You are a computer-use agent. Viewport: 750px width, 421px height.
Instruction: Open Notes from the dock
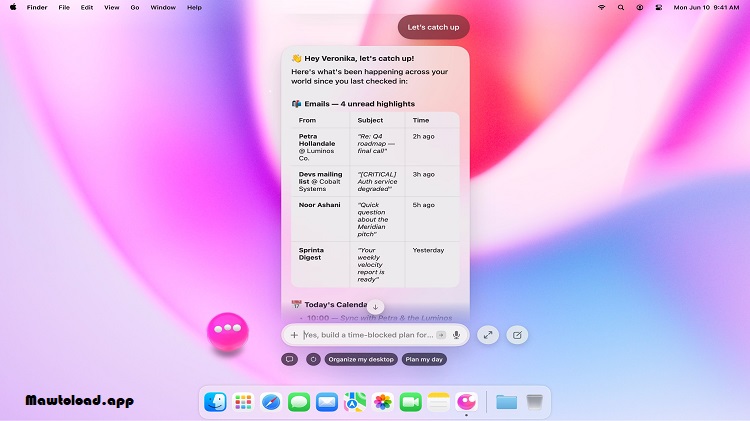pos(438,402)
